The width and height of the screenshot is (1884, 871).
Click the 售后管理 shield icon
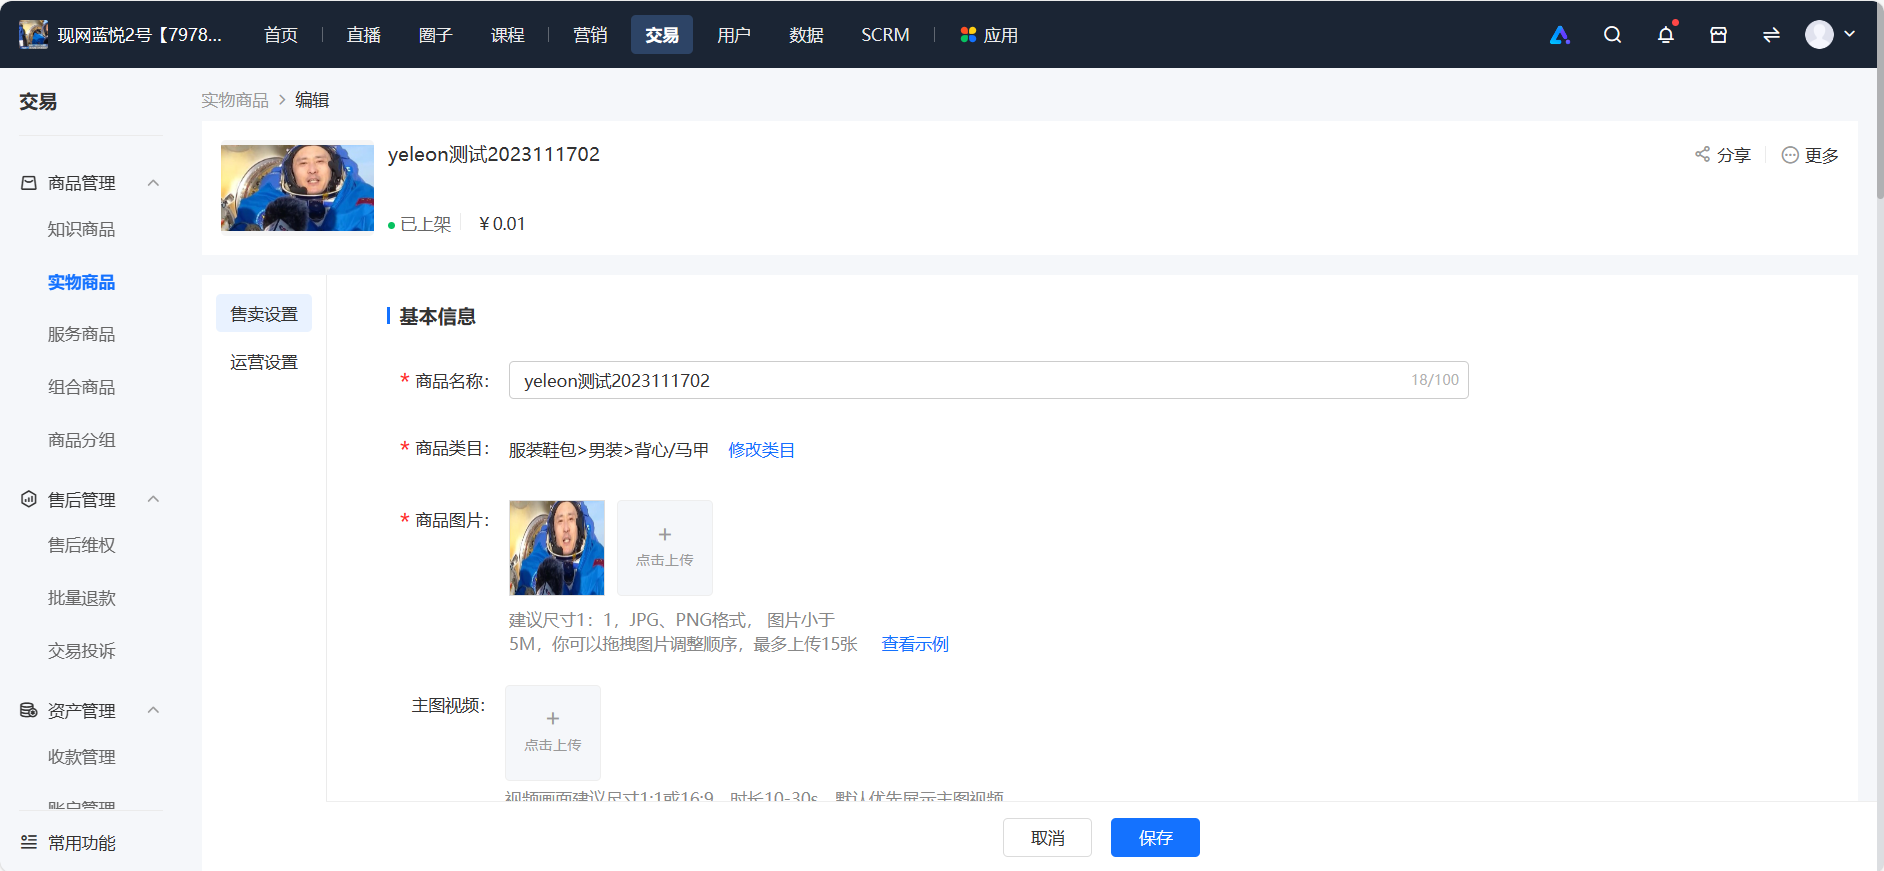point(29,499)
